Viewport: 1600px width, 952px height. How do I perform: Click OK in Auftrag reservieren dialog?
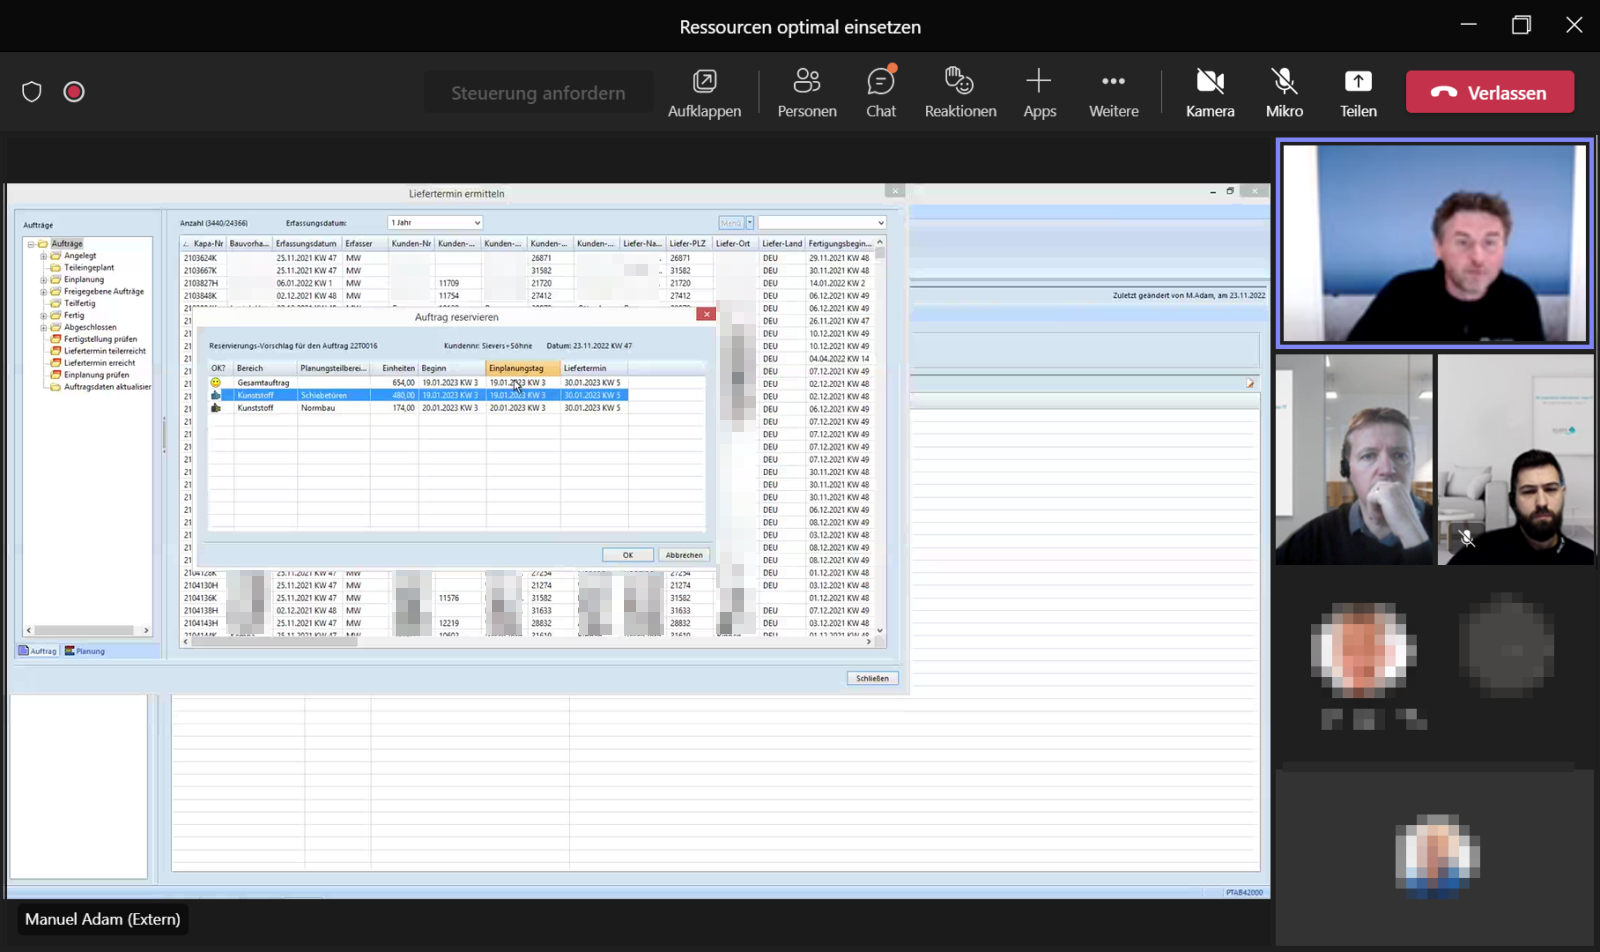tap(628, 555)
